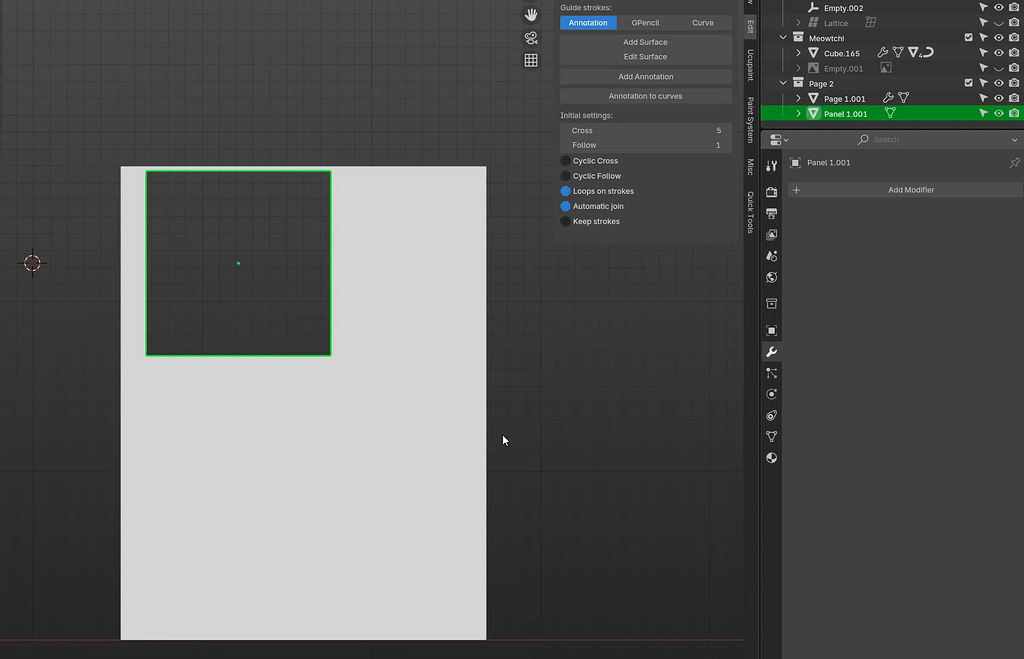Toggle camera view icon in viewport
The image size is (1024, 659).
[531, 38]
